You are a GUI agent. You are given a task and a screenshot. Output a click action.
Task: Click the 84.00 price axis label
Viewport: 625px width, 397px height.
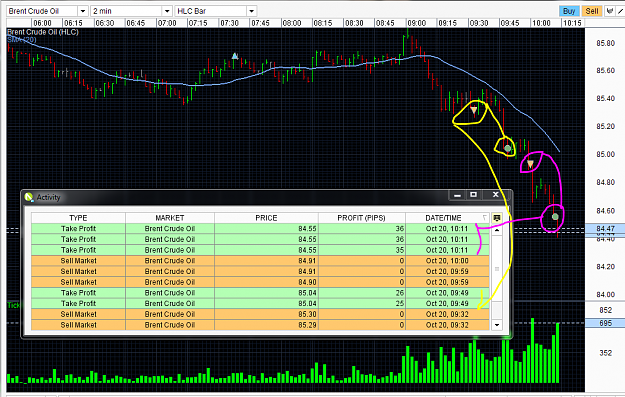[605, 294]
